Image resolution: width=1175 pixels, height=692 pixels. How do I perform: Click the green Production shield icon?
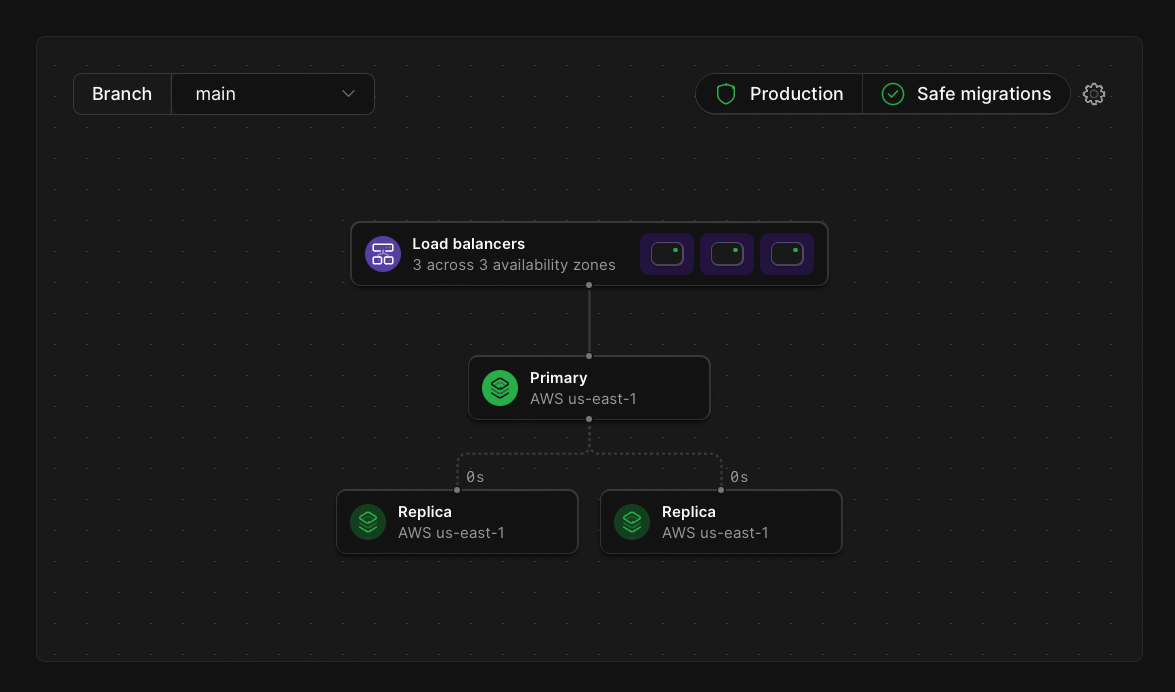pos(726,93)
